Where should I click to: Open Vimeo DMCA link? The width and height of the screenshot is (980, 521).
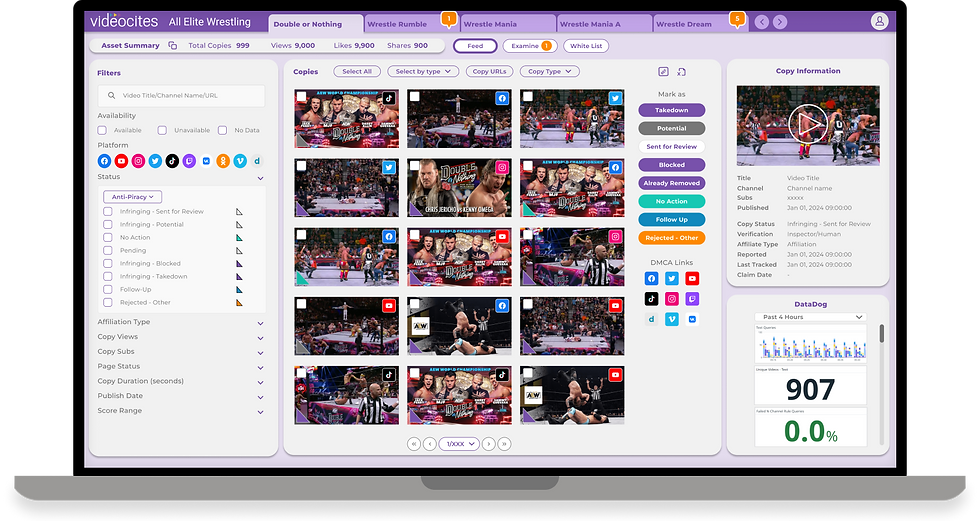[x=672, y=319]
